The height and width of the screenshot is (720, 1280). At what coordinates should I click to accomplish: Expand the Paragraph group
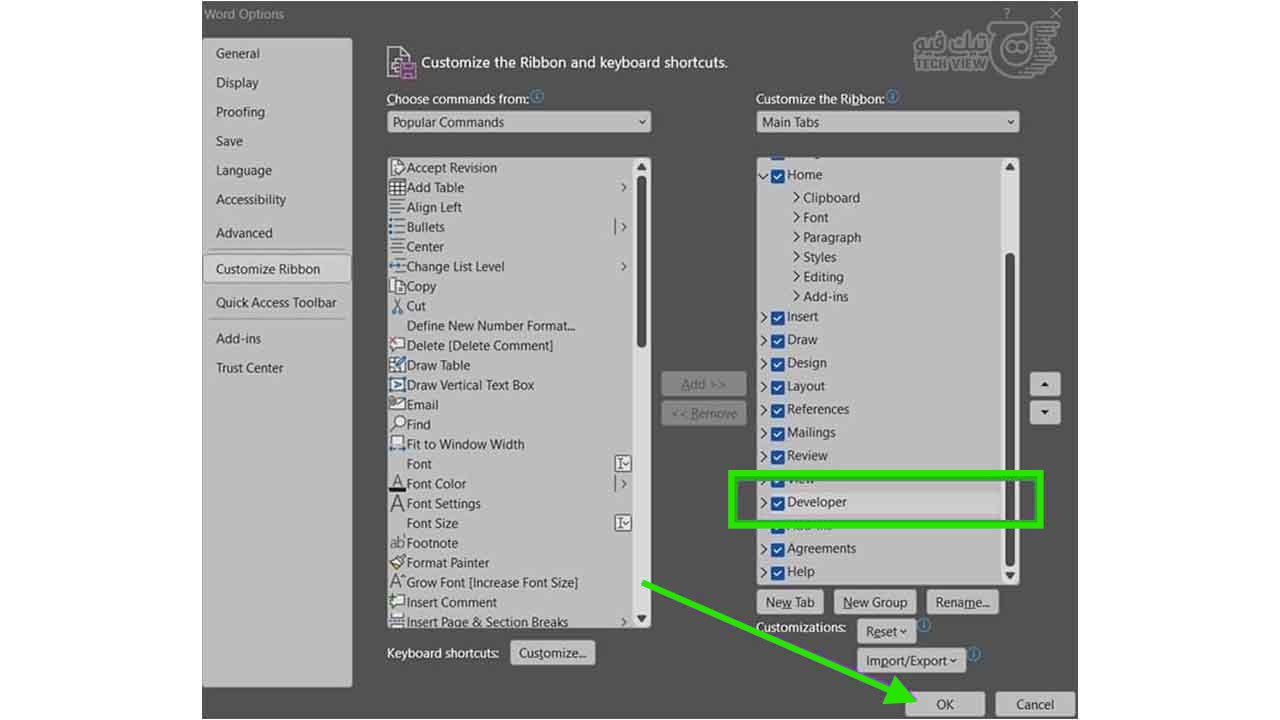pos(796,237)
